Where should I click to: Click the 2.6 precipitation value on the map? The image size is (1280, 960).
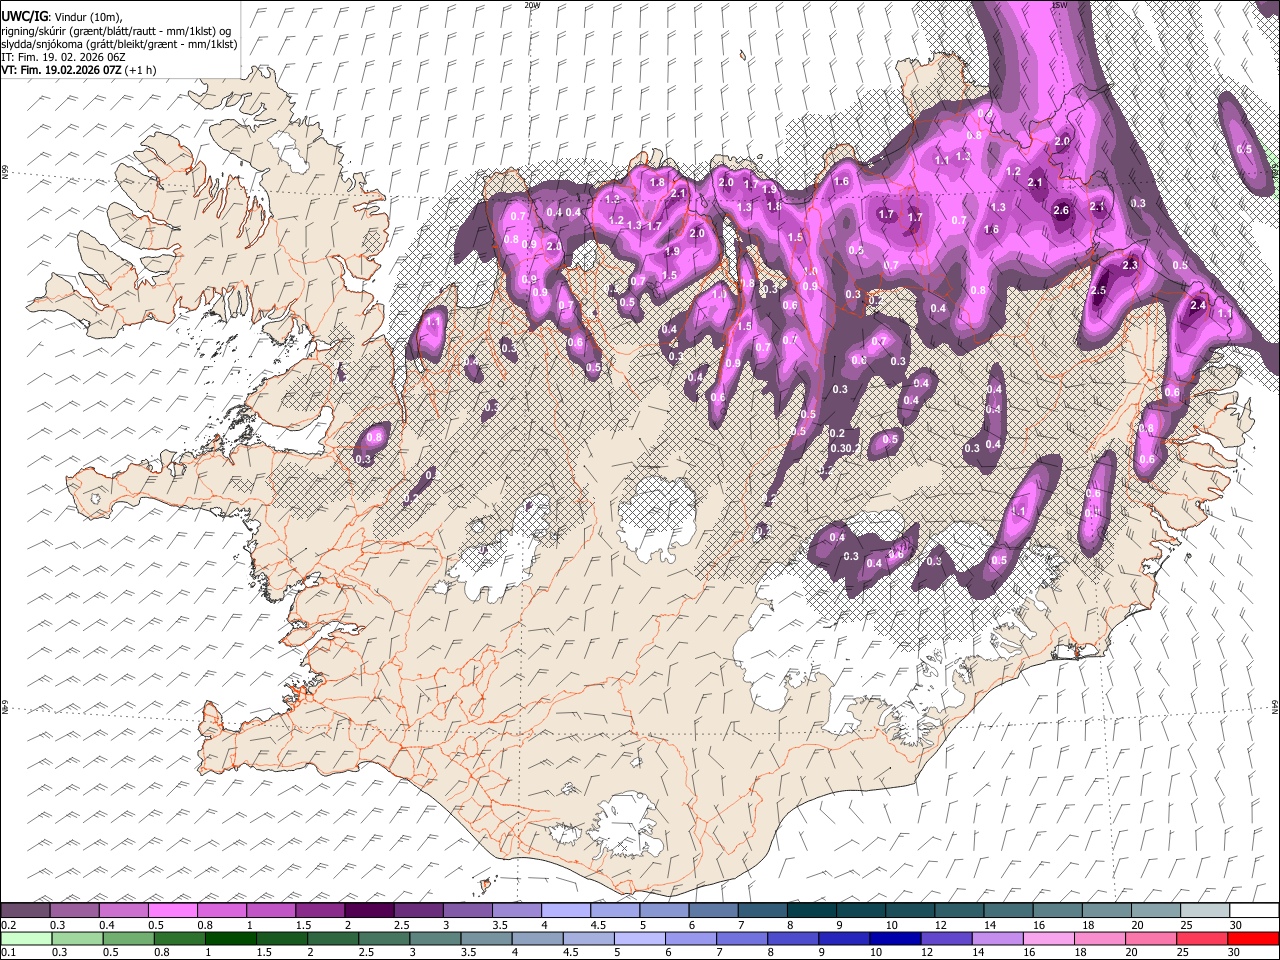tap(1062, 211)
